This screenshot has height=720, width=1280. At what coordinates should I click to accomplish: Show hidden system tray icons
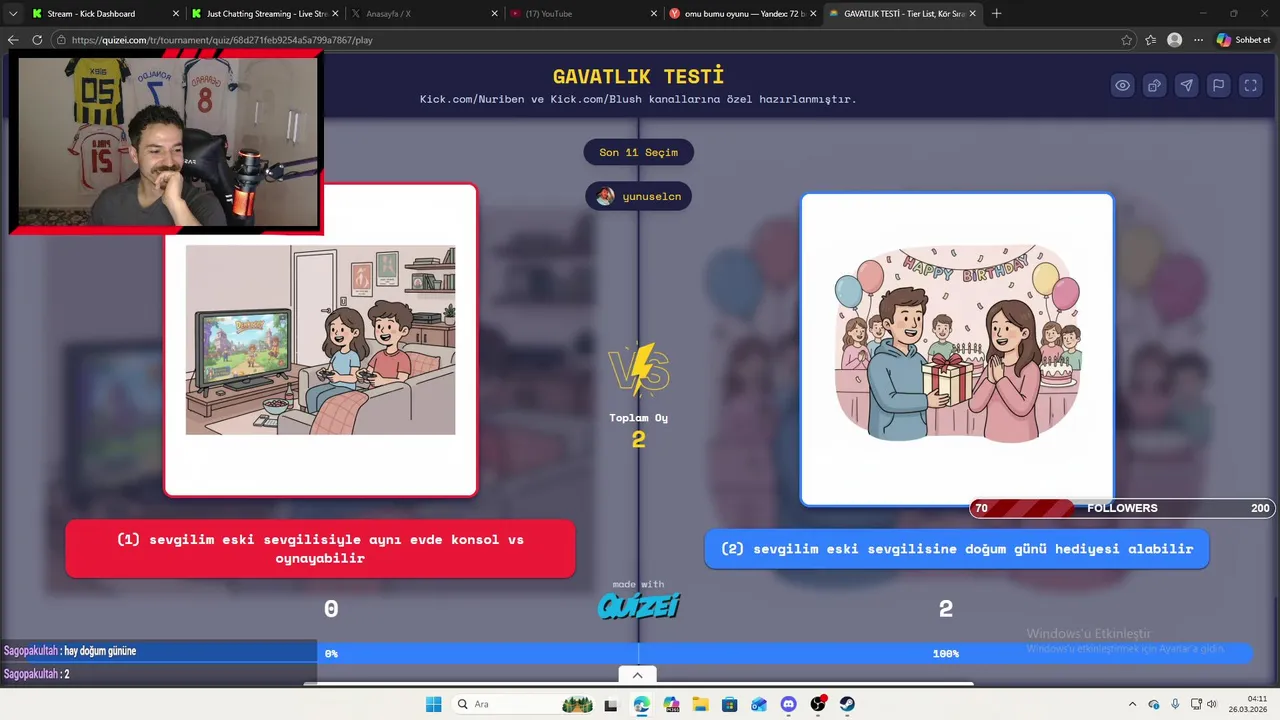coord(1132,704)
